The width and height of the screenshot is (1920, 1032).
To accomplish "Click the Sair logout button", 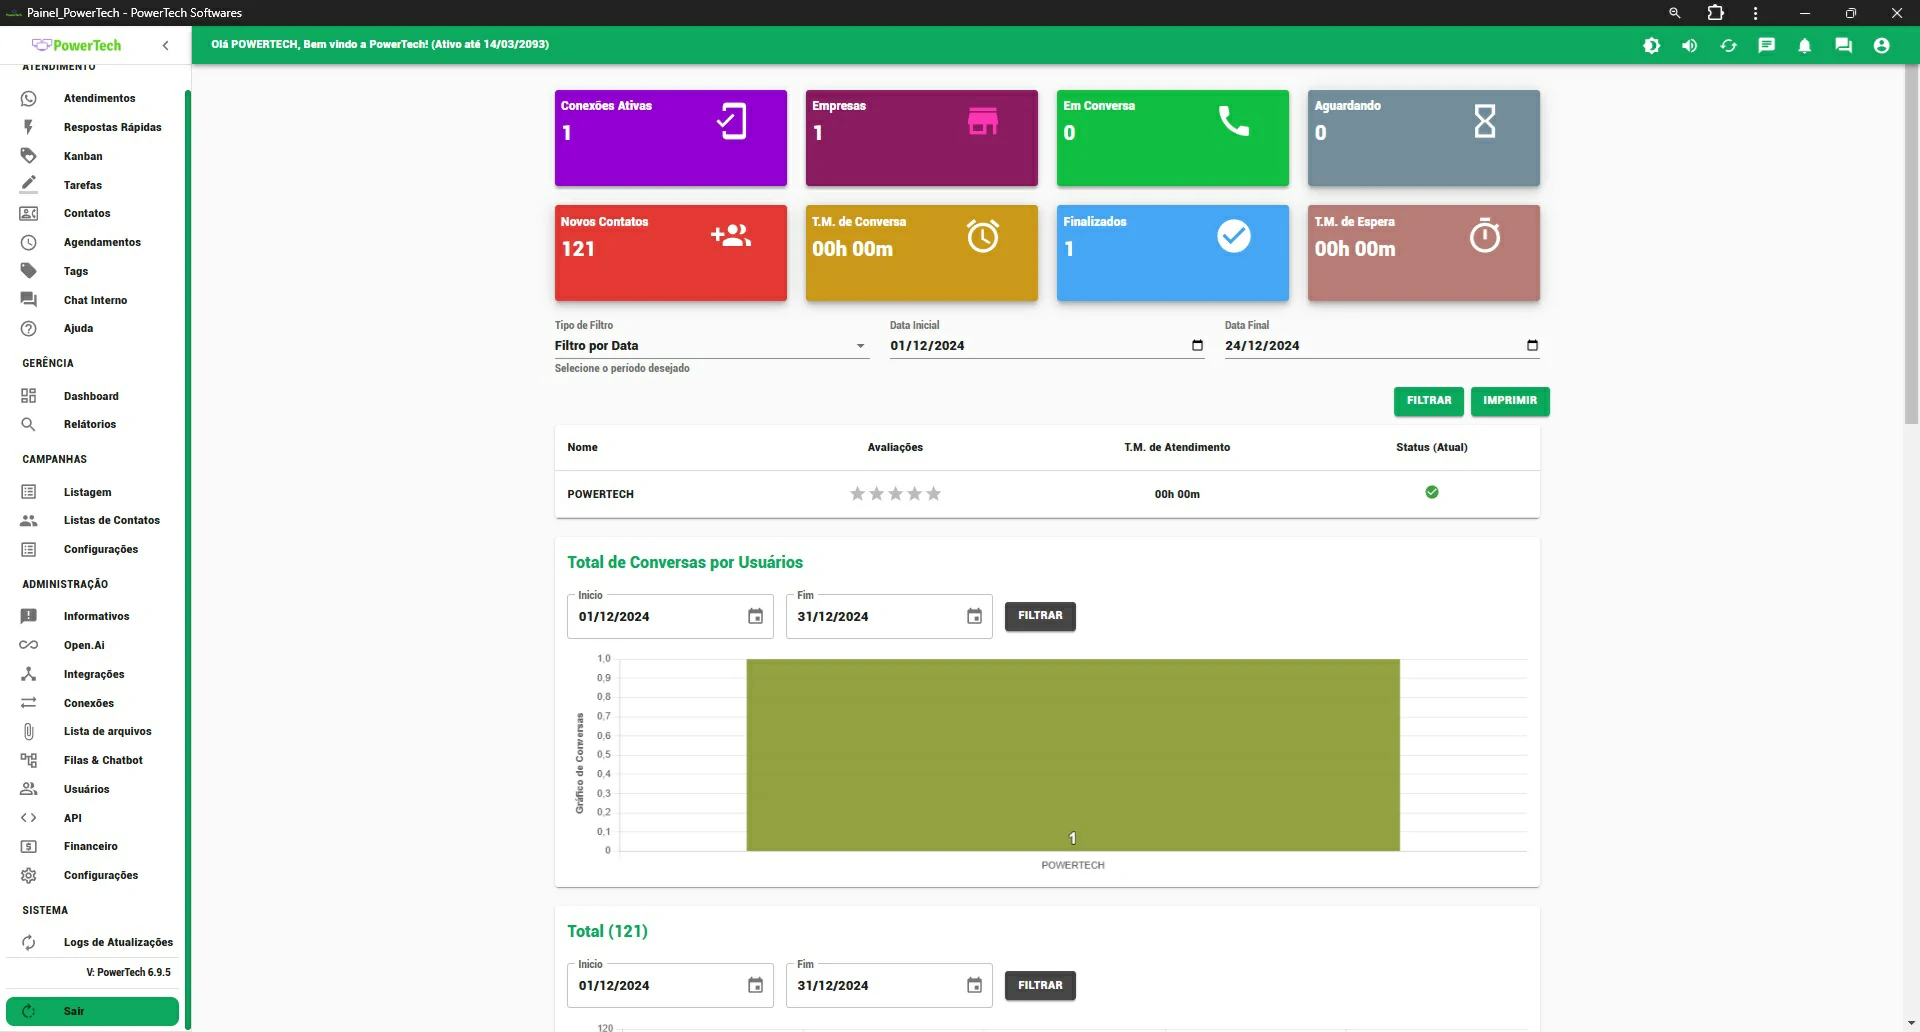I will (x=92, y=1011).
